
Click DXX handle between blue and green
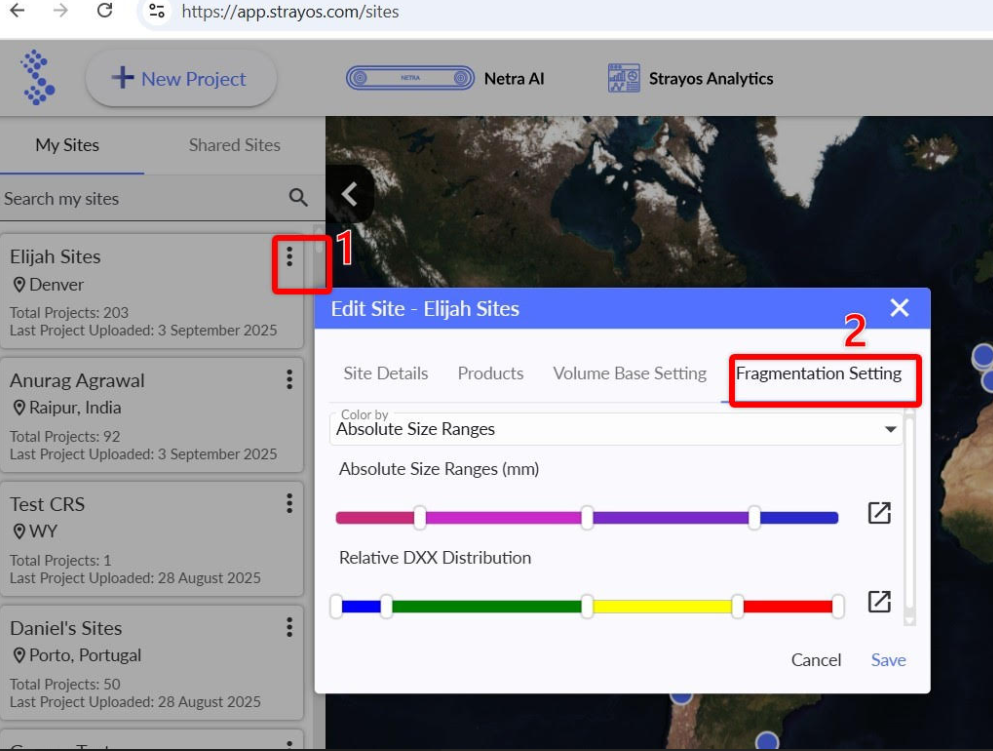[386, 606]
